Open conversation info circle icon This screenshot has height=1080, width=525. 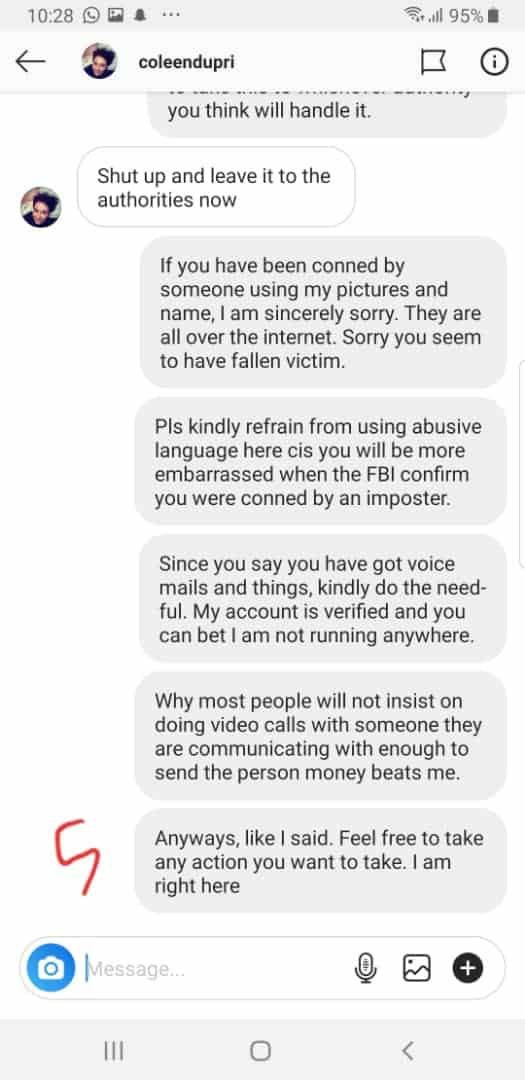494,62
